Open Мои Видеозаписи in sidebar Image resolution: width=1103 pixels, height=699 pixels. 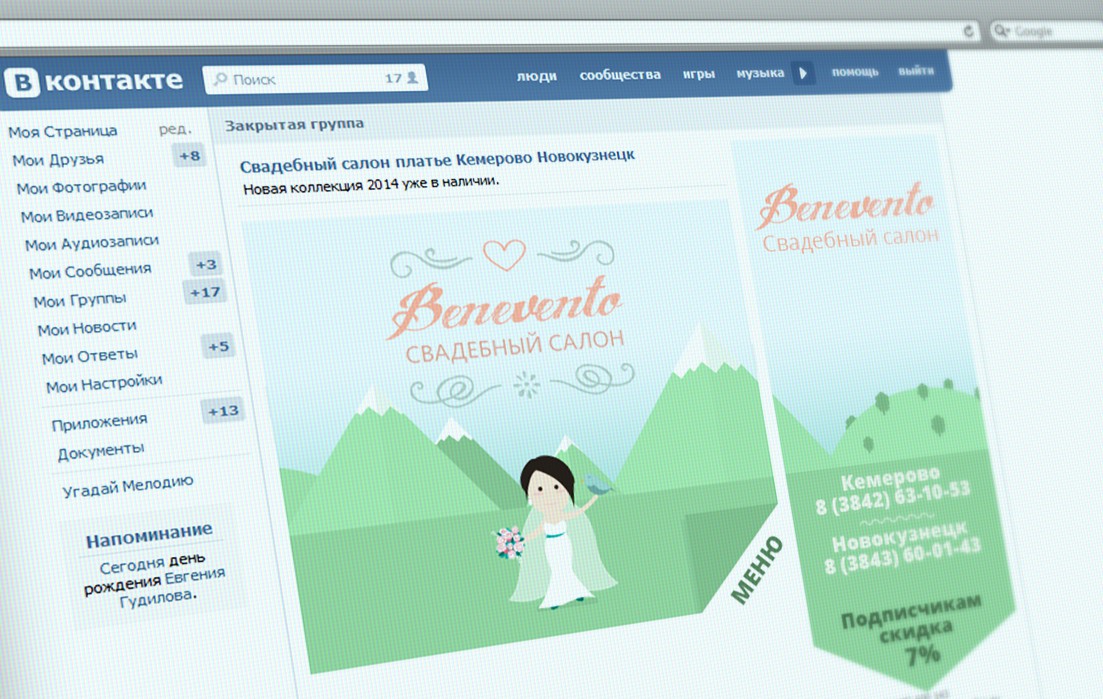tap(87, 214)
